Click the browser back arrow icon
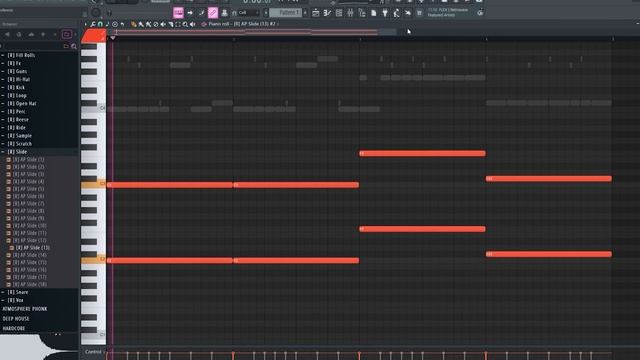 point(7,35)
